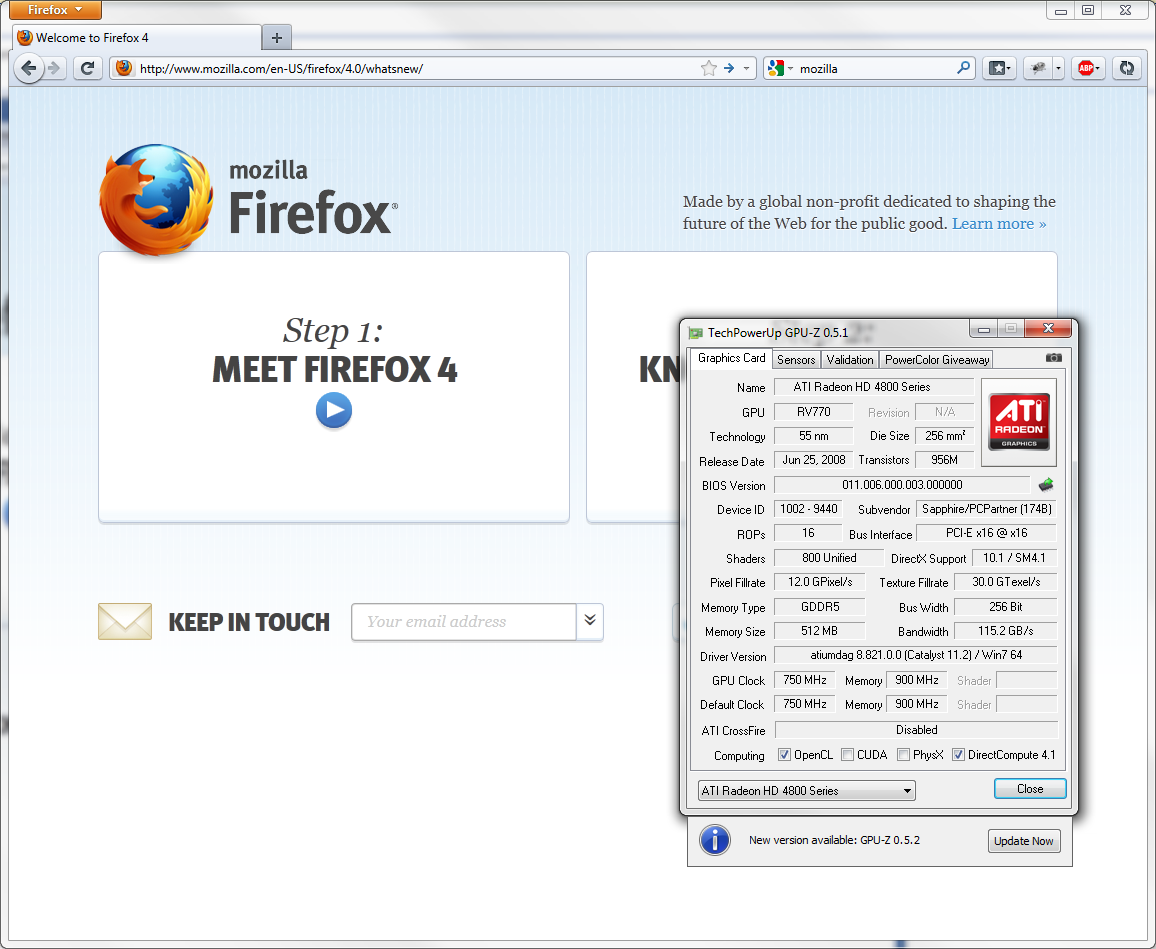Click the Texture Fillrate value 30.0 GTexel/s

tap(1006, 582)
